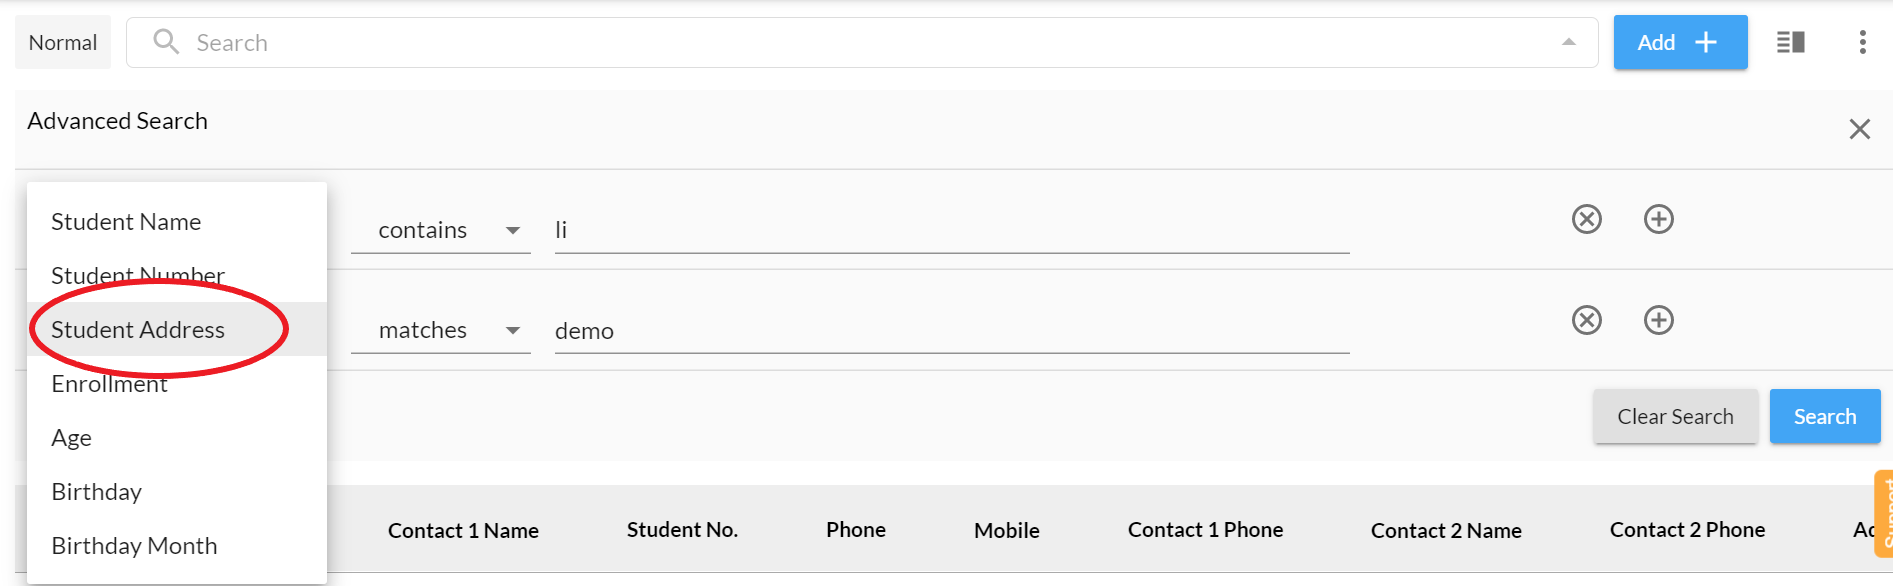Add a condition after the 'matches' row

(1658, 320)
